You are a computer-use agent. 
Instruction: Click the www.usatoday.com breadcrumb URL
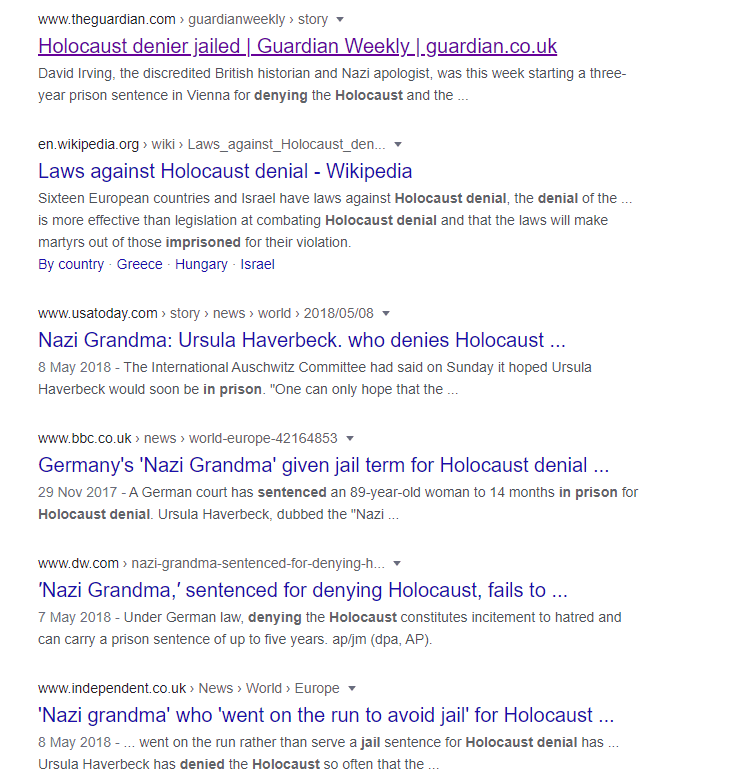click(x=206, y=313)
